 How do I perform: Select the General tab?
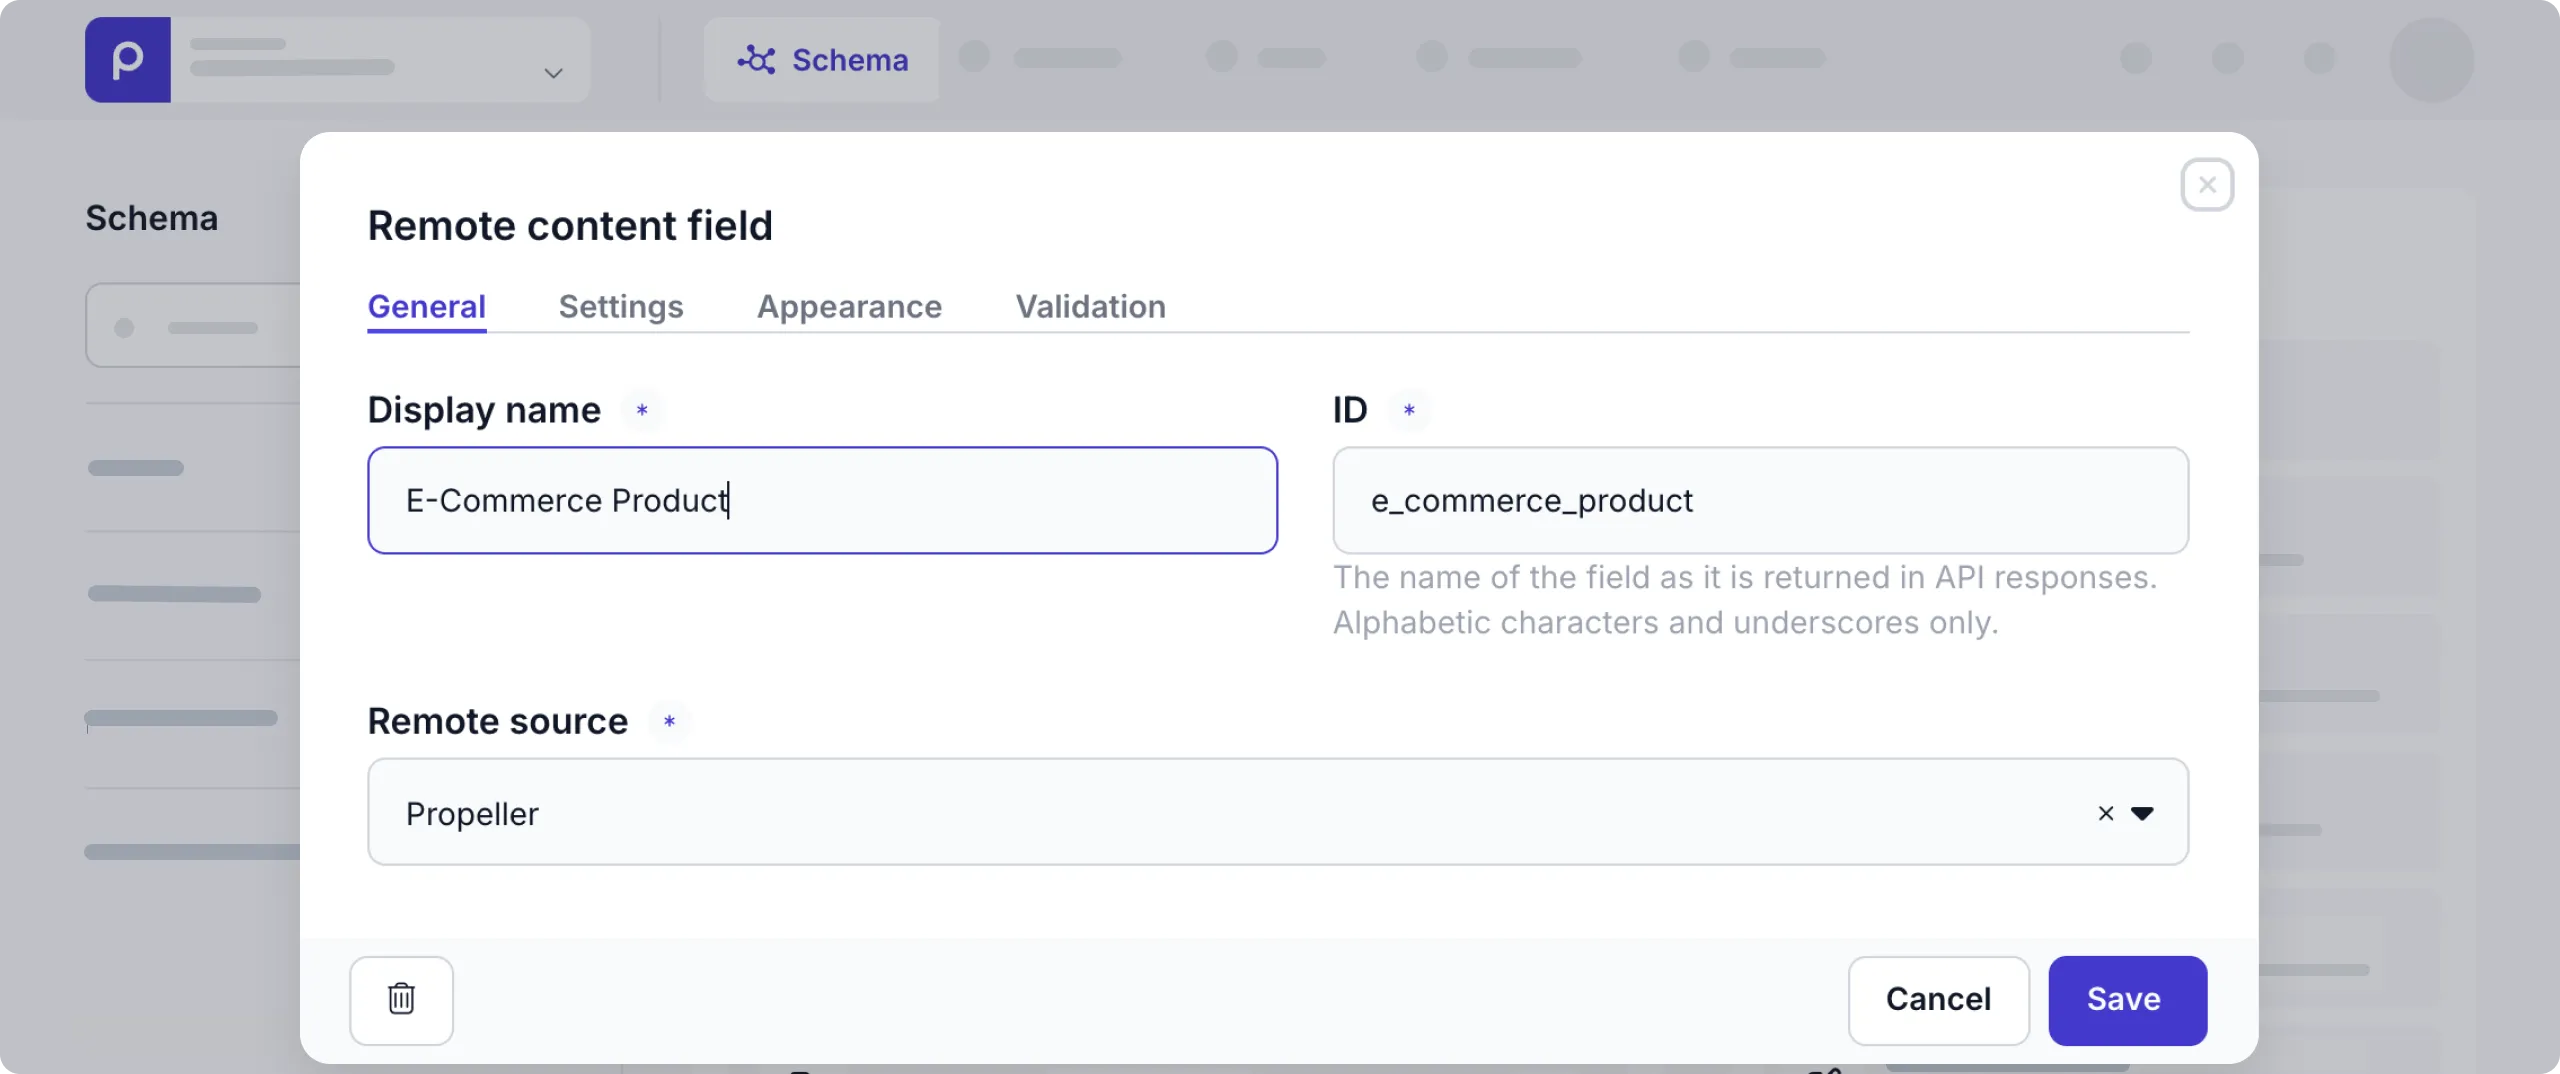coord(426,307)
